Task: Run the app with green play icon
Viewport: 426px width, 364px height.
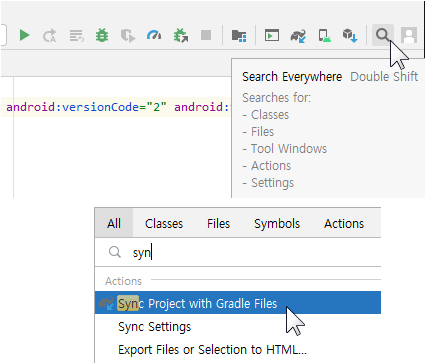Action: (x=24, y=35)
